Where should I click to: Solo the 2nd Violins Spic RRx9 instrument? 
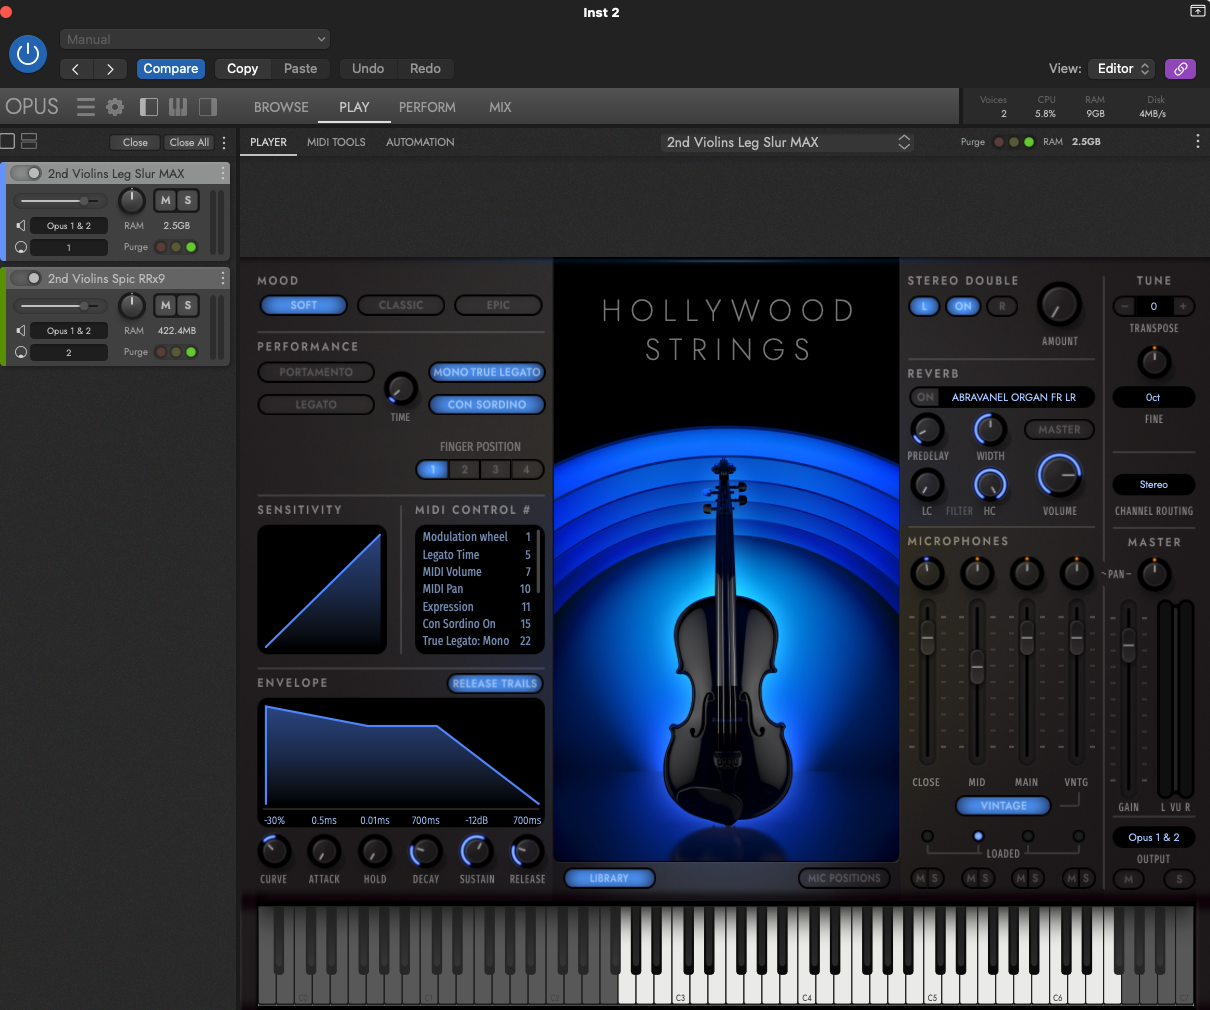[187, 306]
